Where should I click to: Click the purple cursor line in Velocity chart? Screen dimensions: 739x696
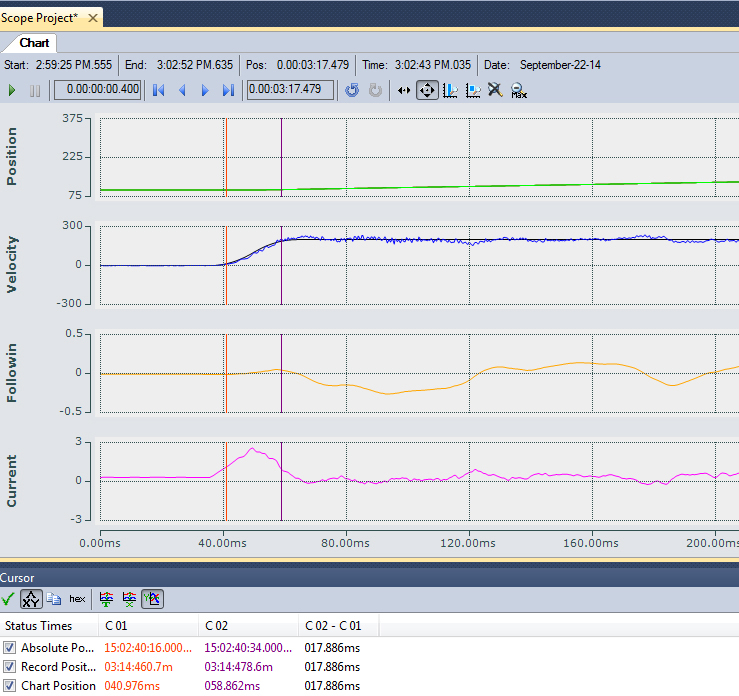(281, 265)
